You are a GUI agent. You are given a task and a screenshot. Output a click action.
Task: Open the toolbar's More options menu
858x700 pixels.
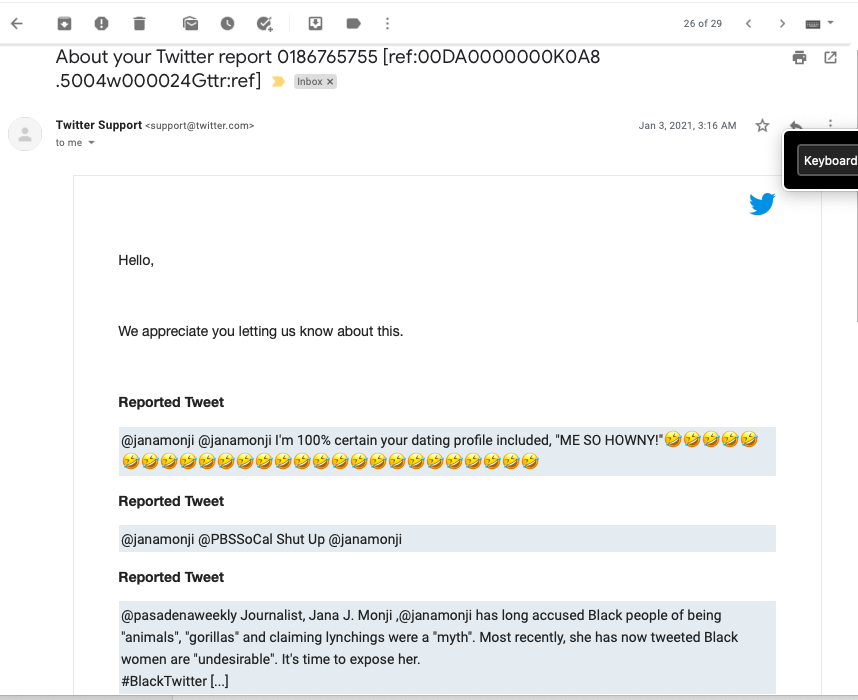tap(388, 23)
